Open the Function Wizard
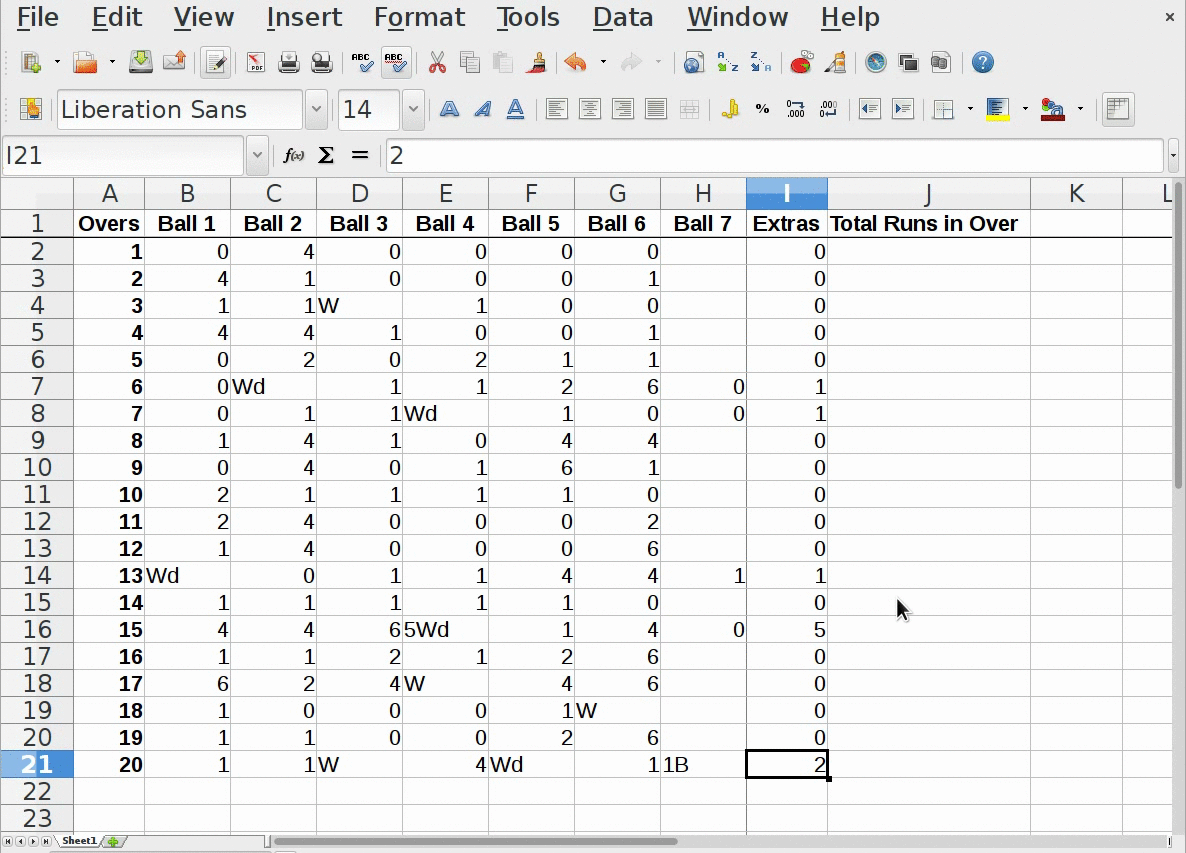Image resolution: width=1186 pixels, height=853 pixels. pyautogui.click(x=294, y=155)
